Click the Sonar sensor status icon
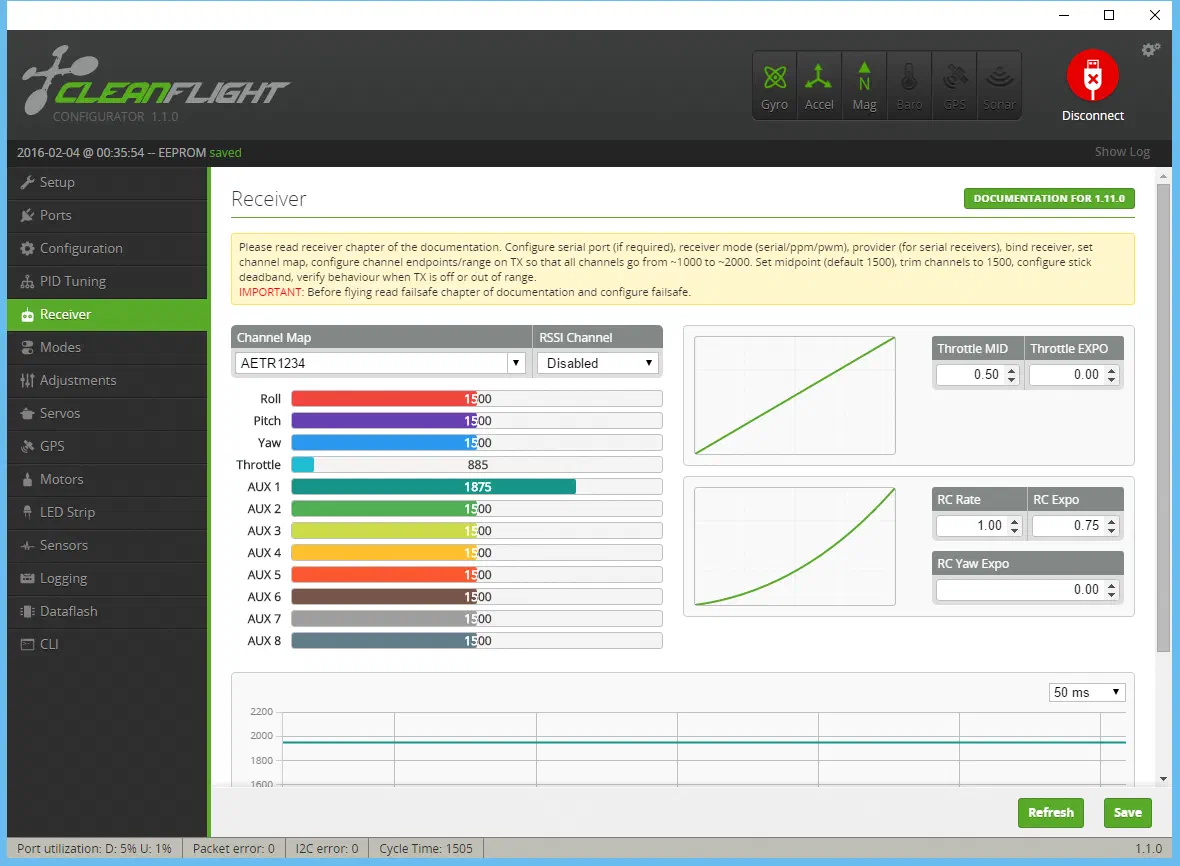The image size is (1180, 866). tap(999, 86)
